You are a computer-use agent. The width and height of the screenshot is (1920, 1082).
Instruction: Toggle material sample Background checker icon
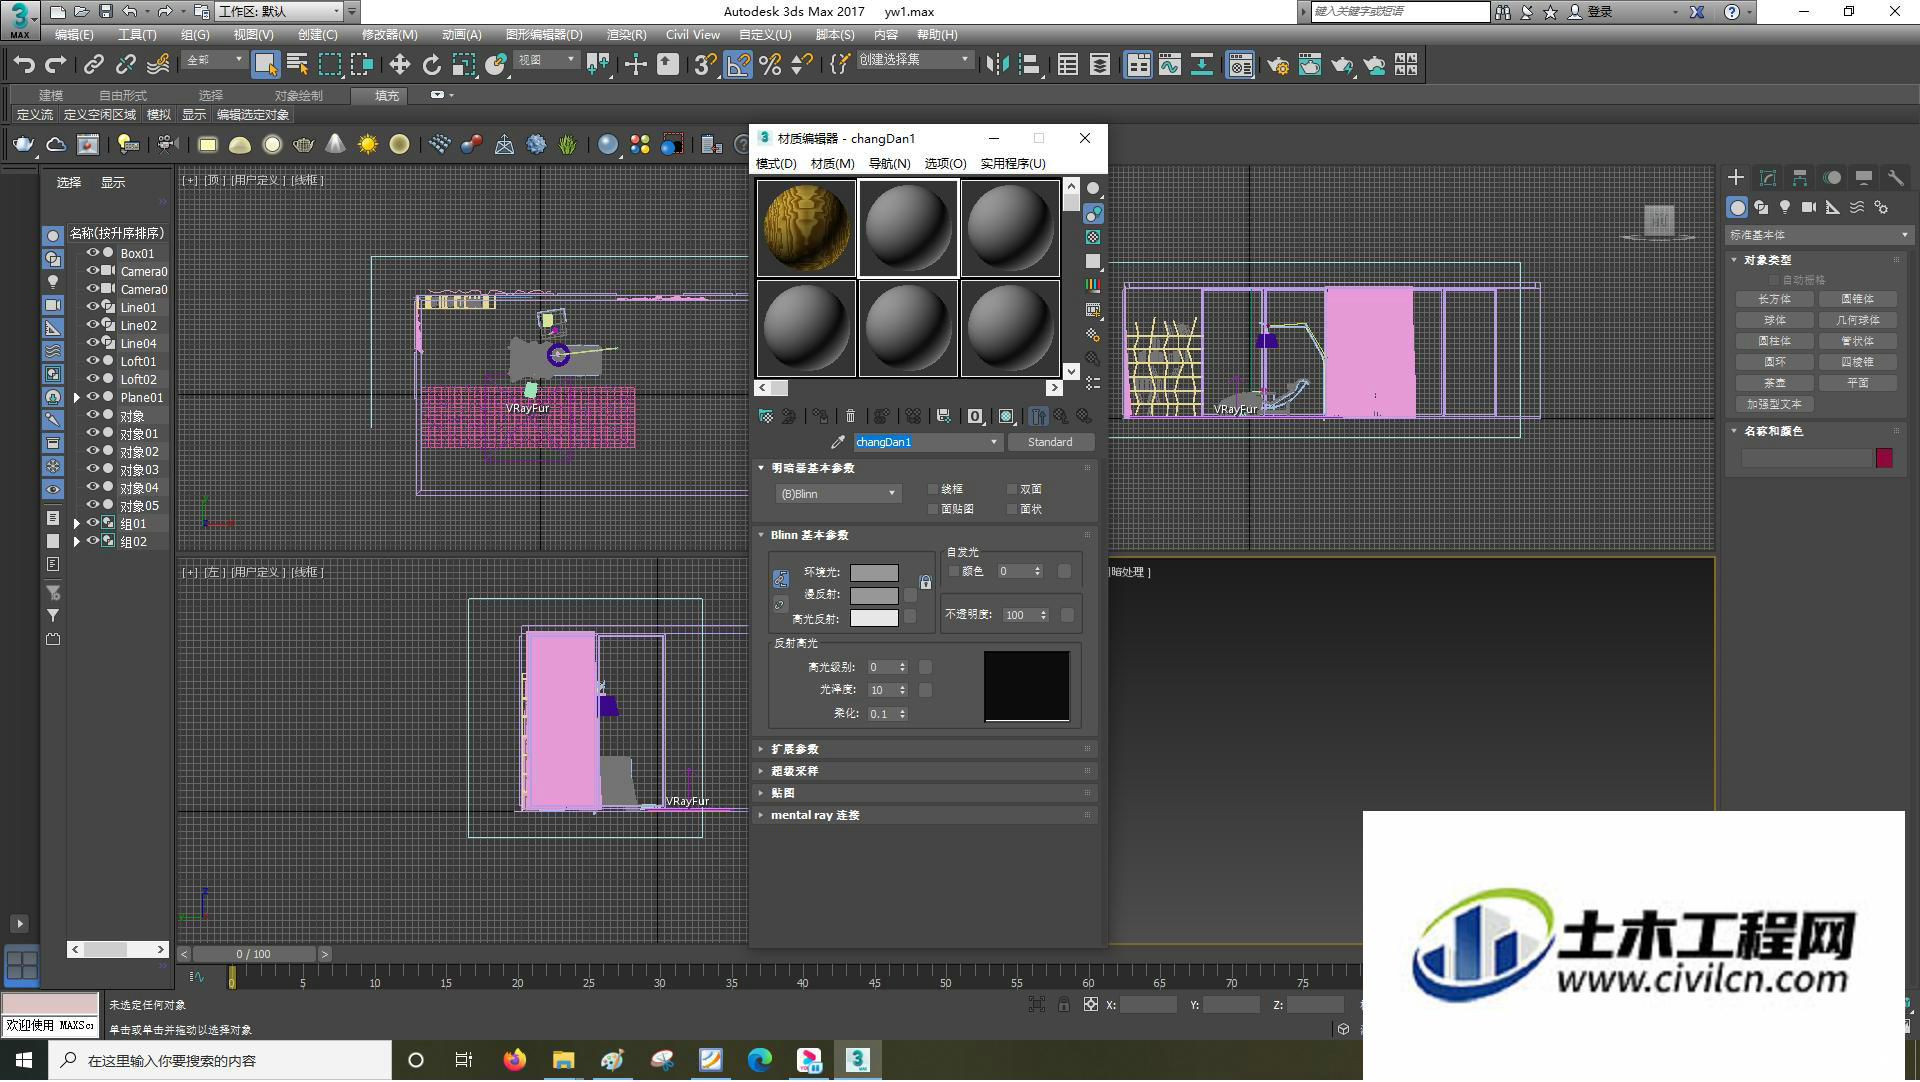[x=1093, y=237]
